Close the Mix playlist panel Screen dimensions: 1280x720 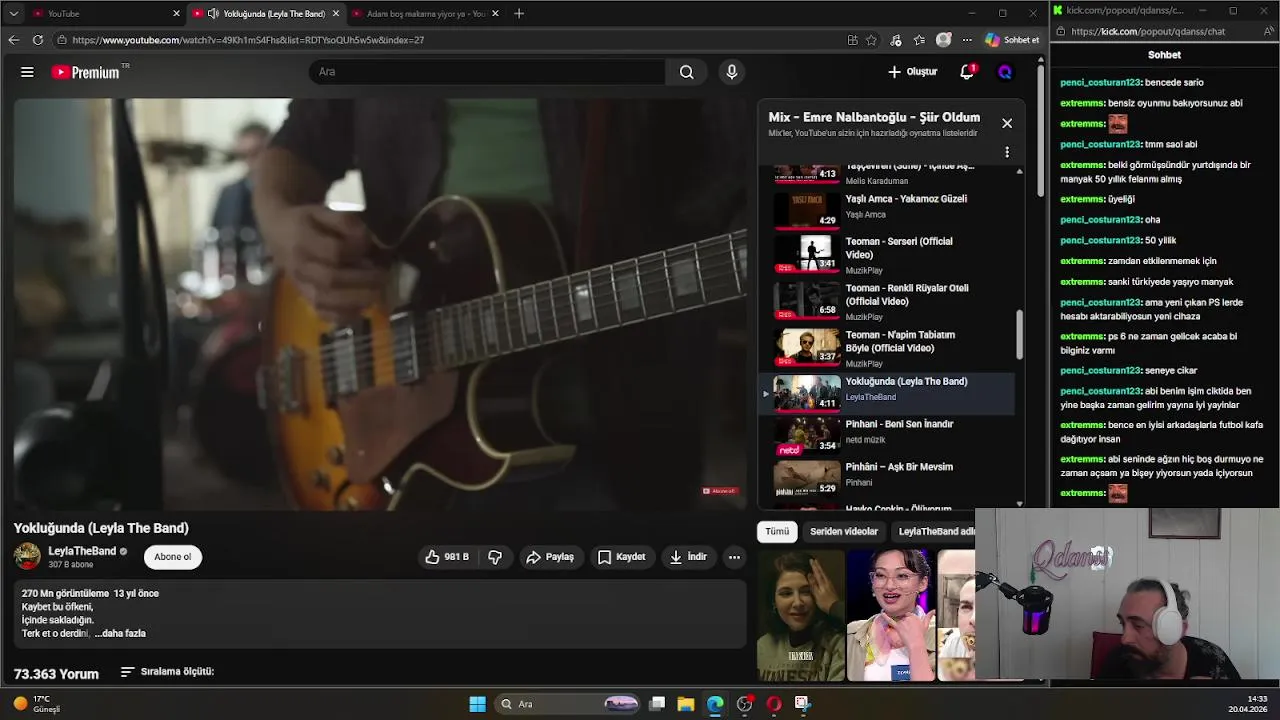(x=1007, y=123)
